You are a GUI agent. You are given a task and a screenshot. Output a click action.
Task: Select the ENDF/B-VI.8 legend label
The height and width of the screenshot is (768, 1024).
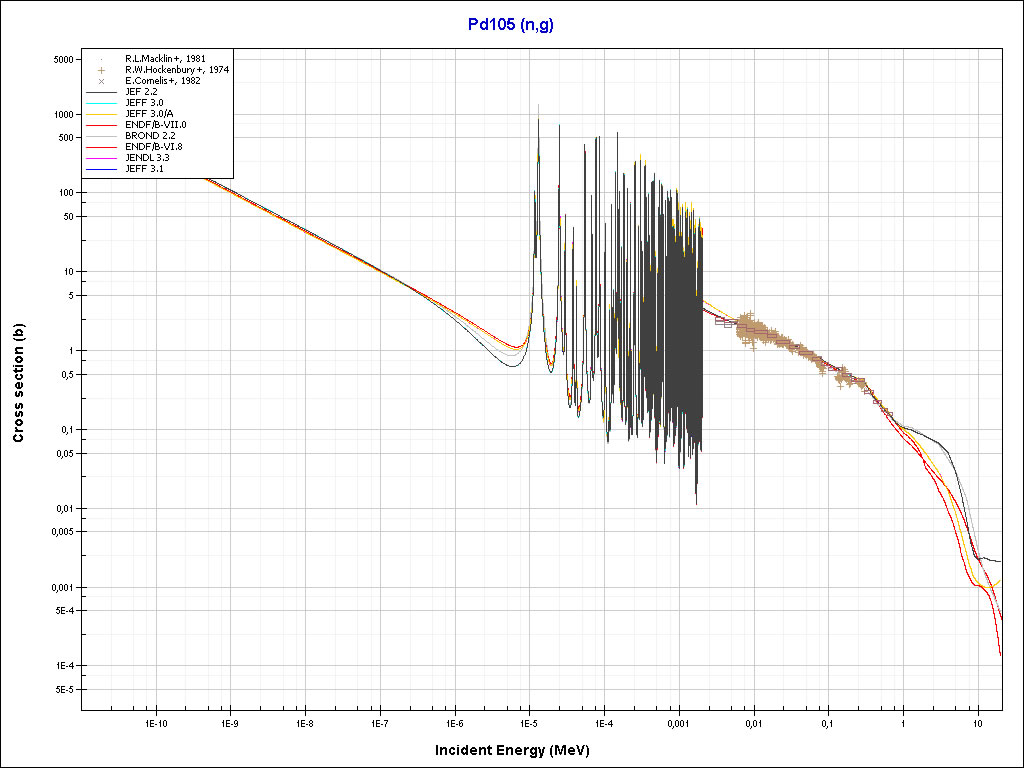(154, 147)
